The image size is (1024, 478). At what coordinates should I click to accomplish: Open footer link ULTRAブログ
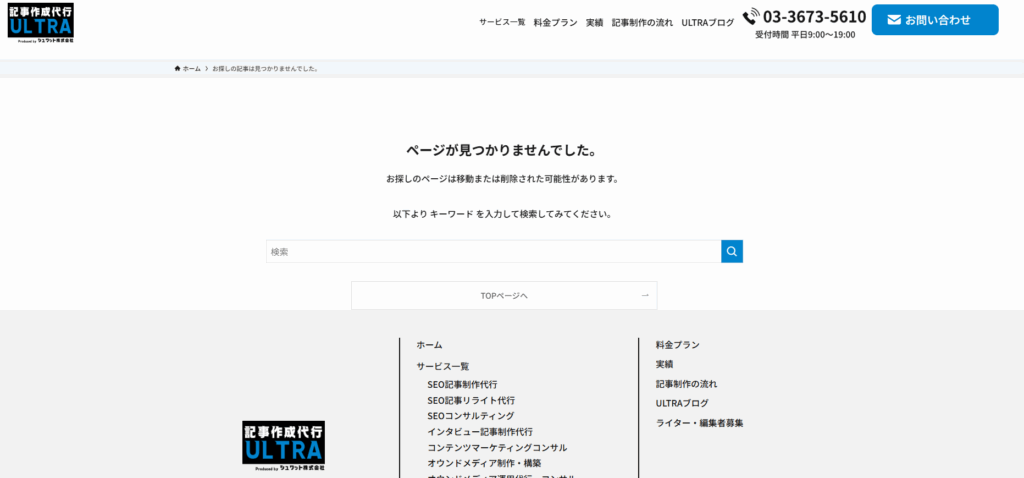(682, 403)
